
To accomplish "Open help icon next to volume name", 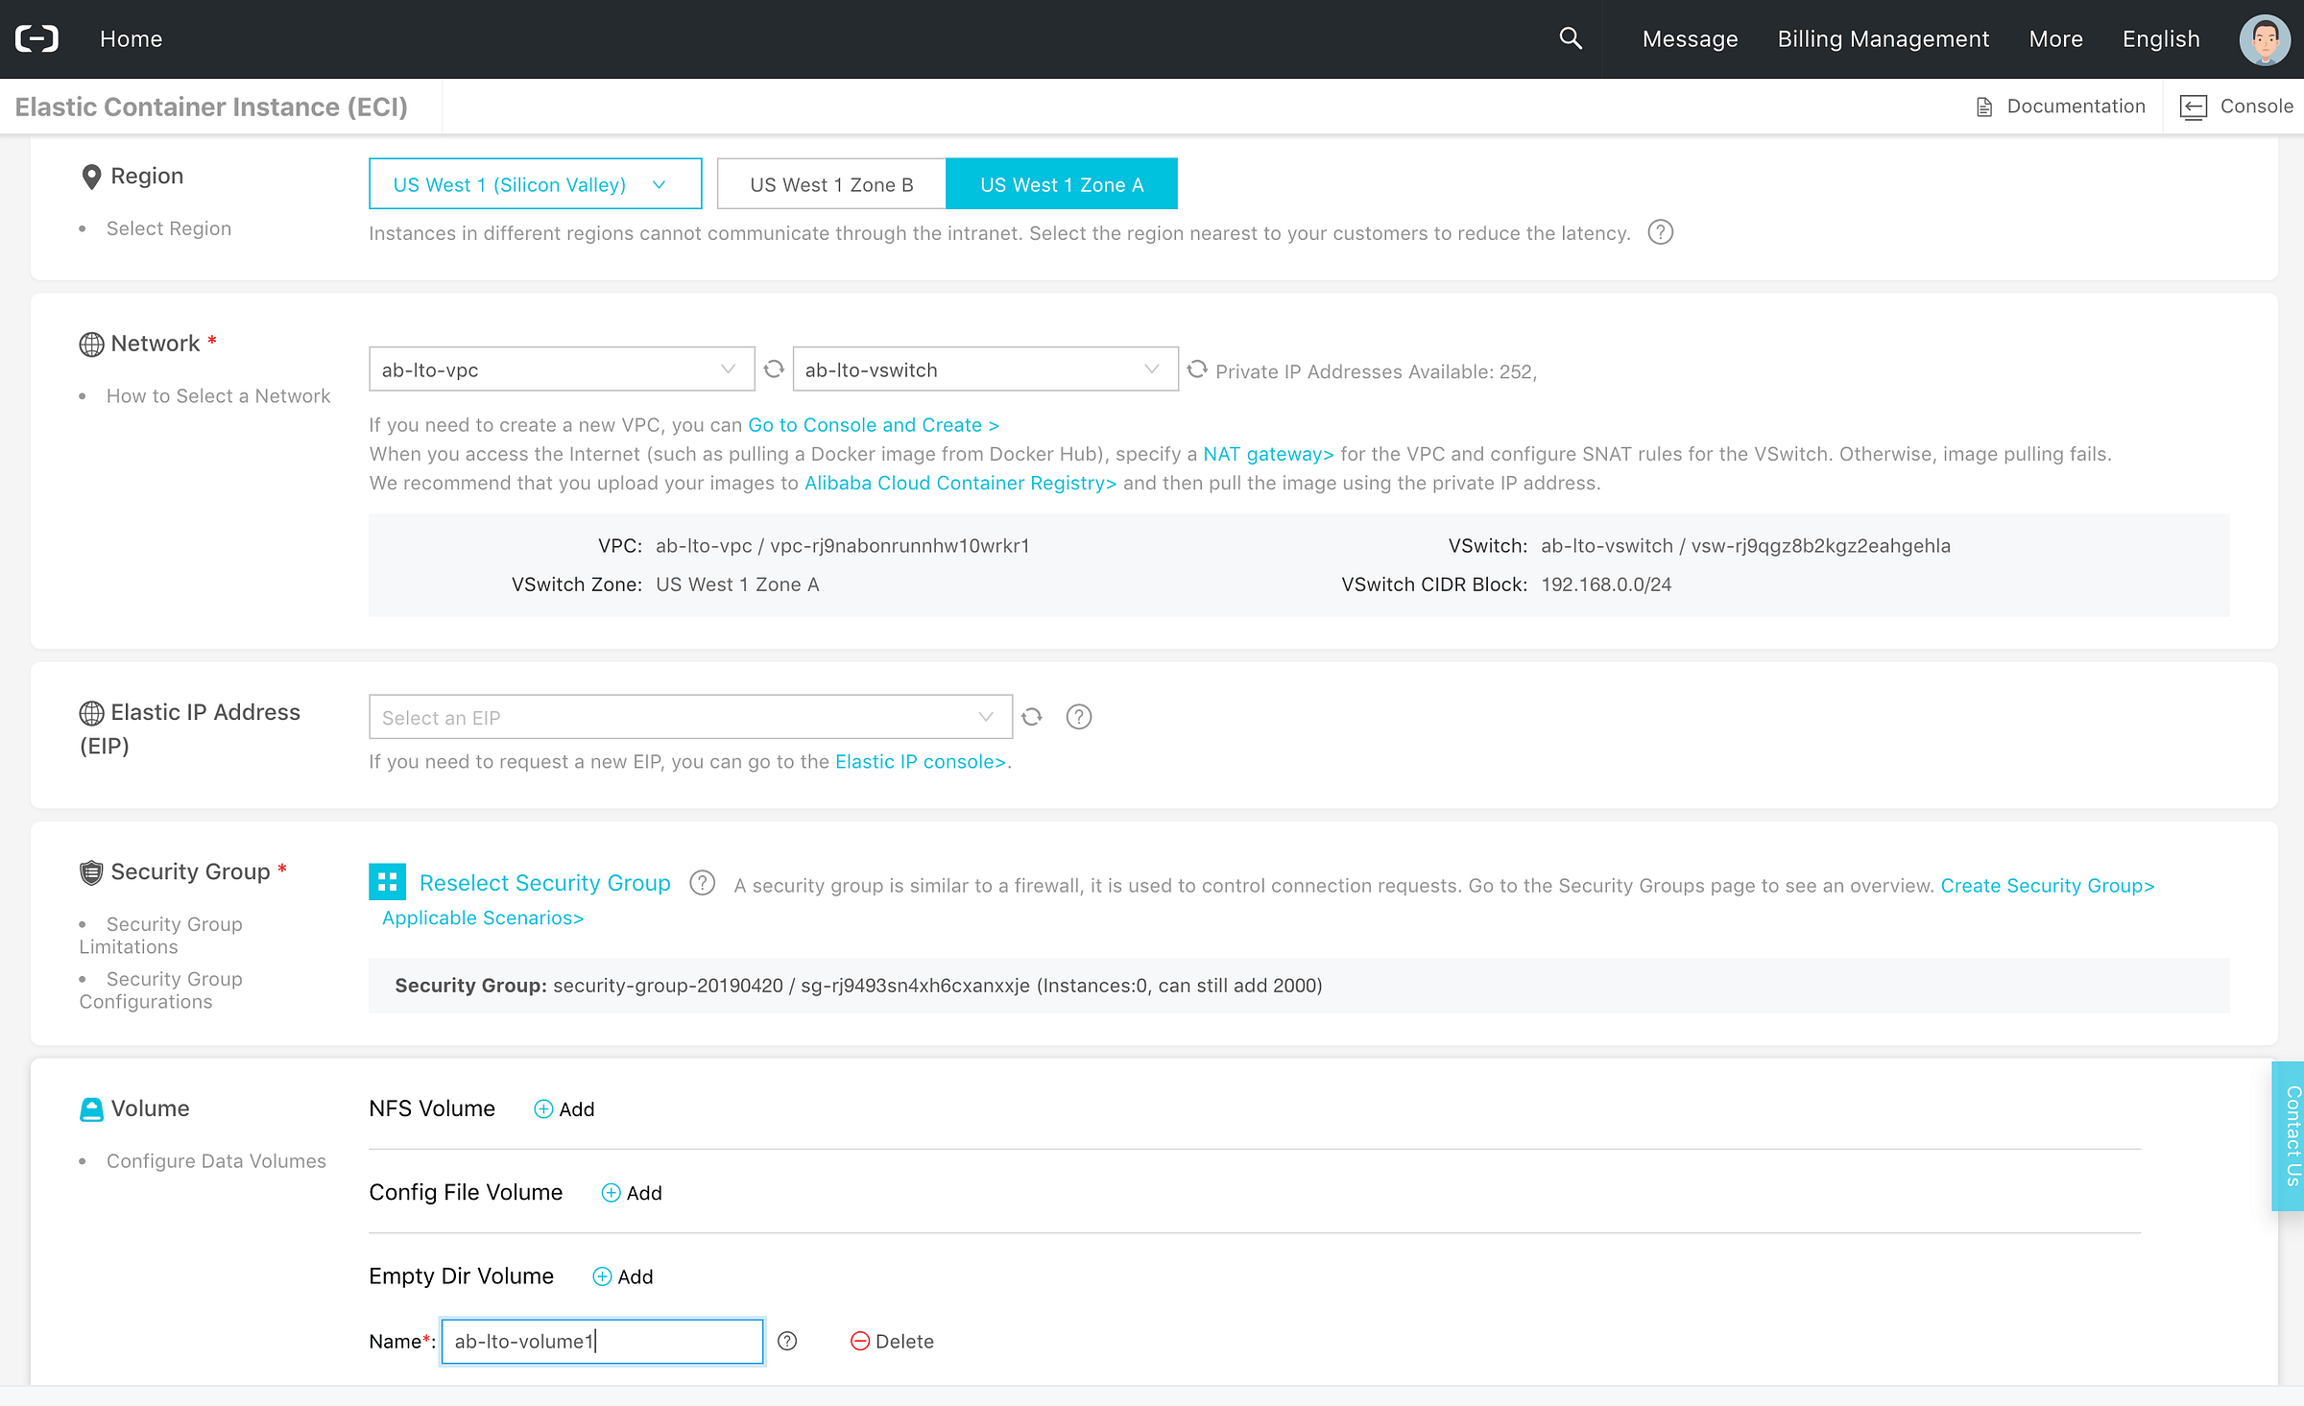I will (787, 1341).
